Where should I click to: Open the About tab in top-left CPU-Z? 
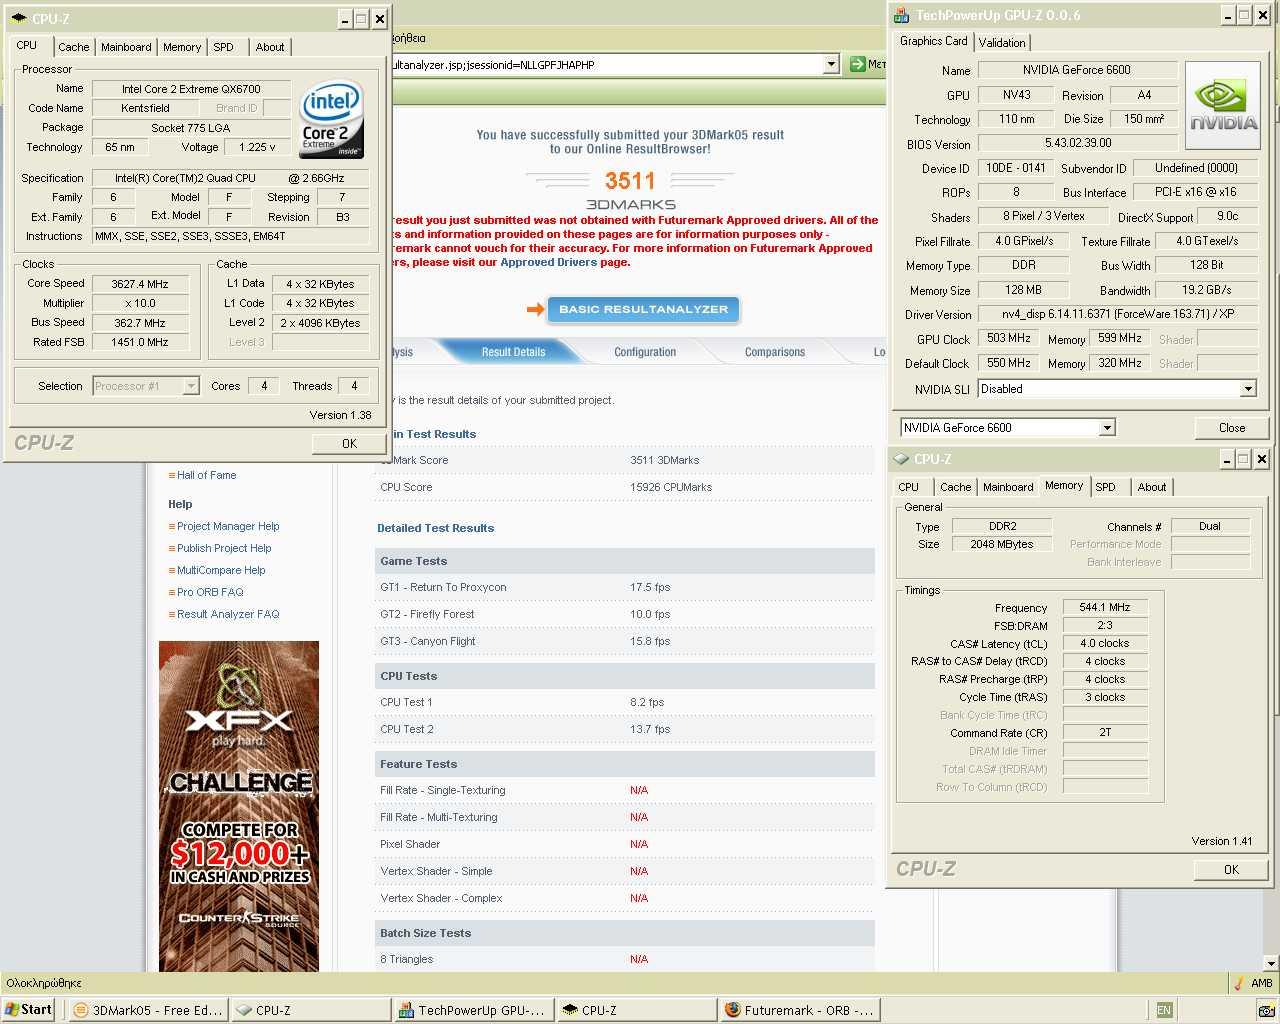pyautogui.click(x=270, y=47)
